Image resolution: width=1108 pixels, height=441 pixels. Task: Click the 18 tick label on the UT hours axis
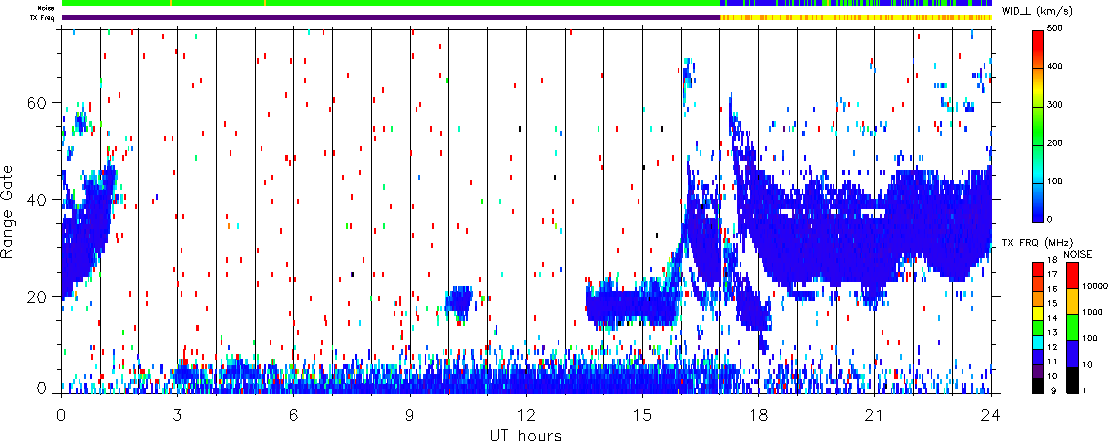757,413
